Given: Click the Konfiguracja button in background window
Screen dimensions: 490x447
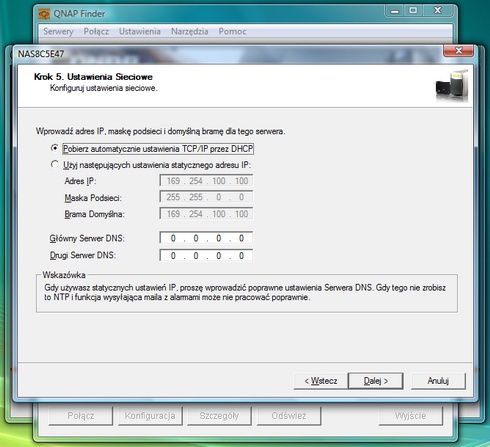Looking at the screenshot, I should [x=150, y=416].
